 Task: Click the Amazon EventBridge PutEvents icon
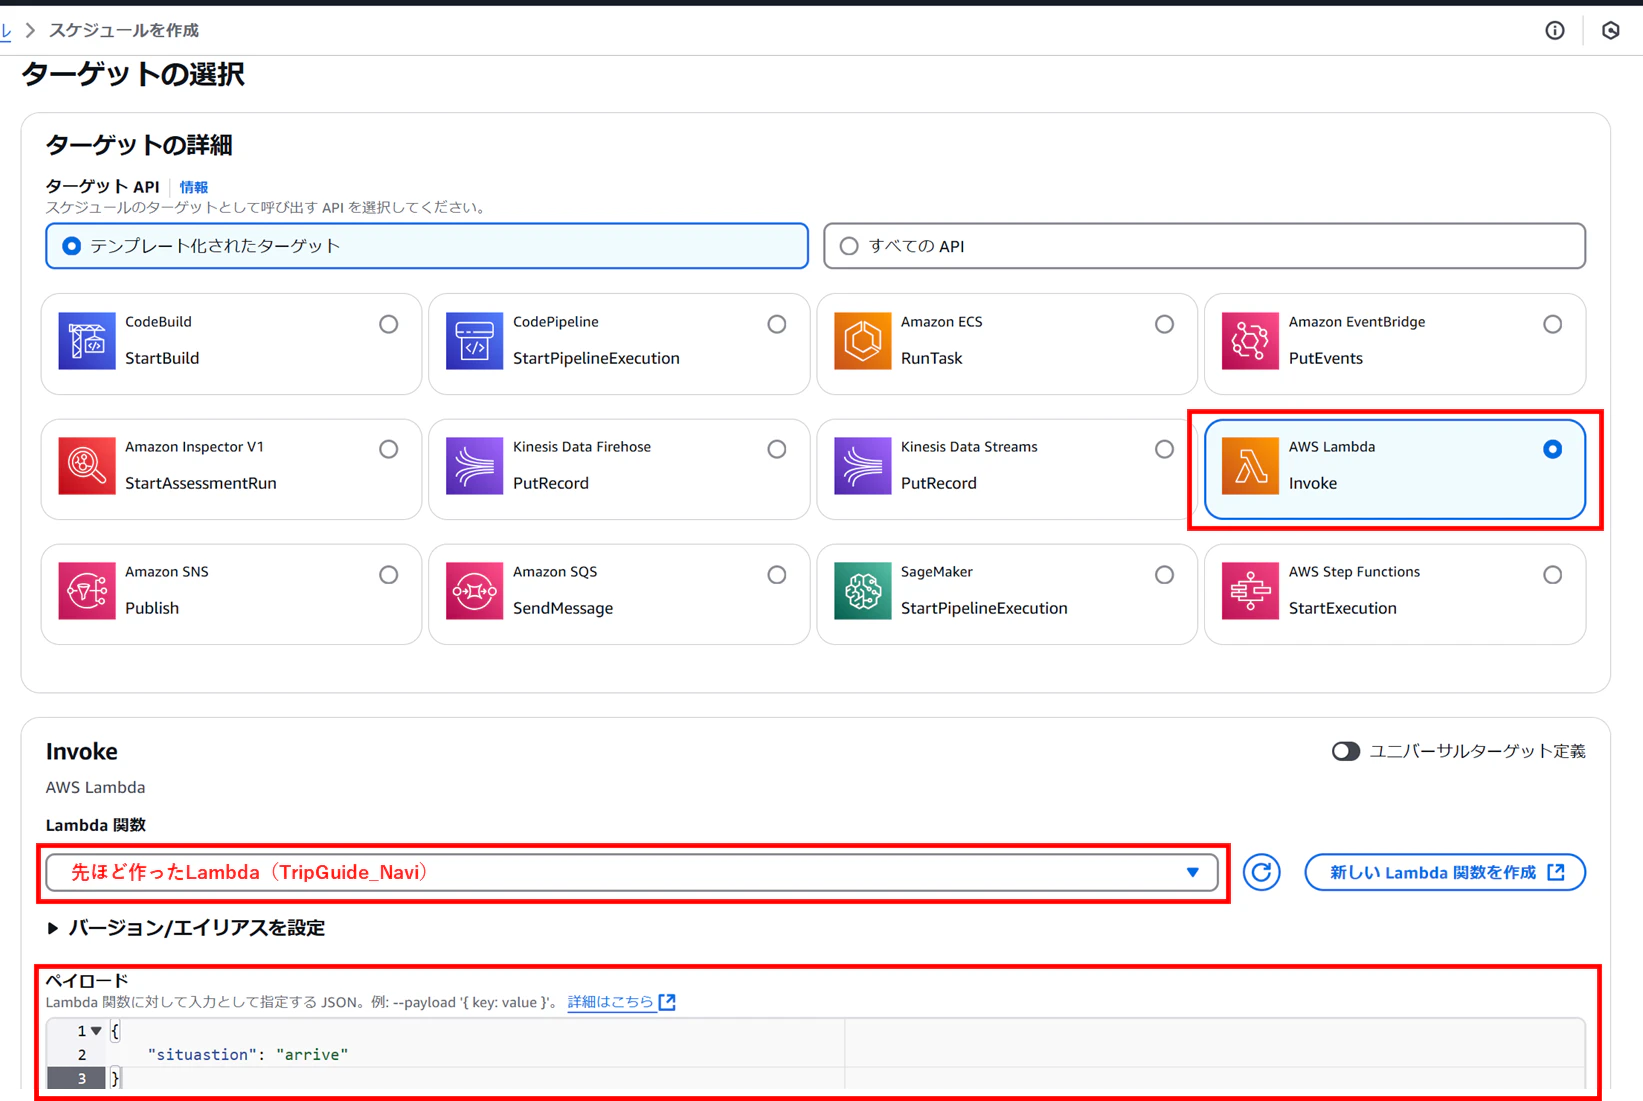[1250, 341]
